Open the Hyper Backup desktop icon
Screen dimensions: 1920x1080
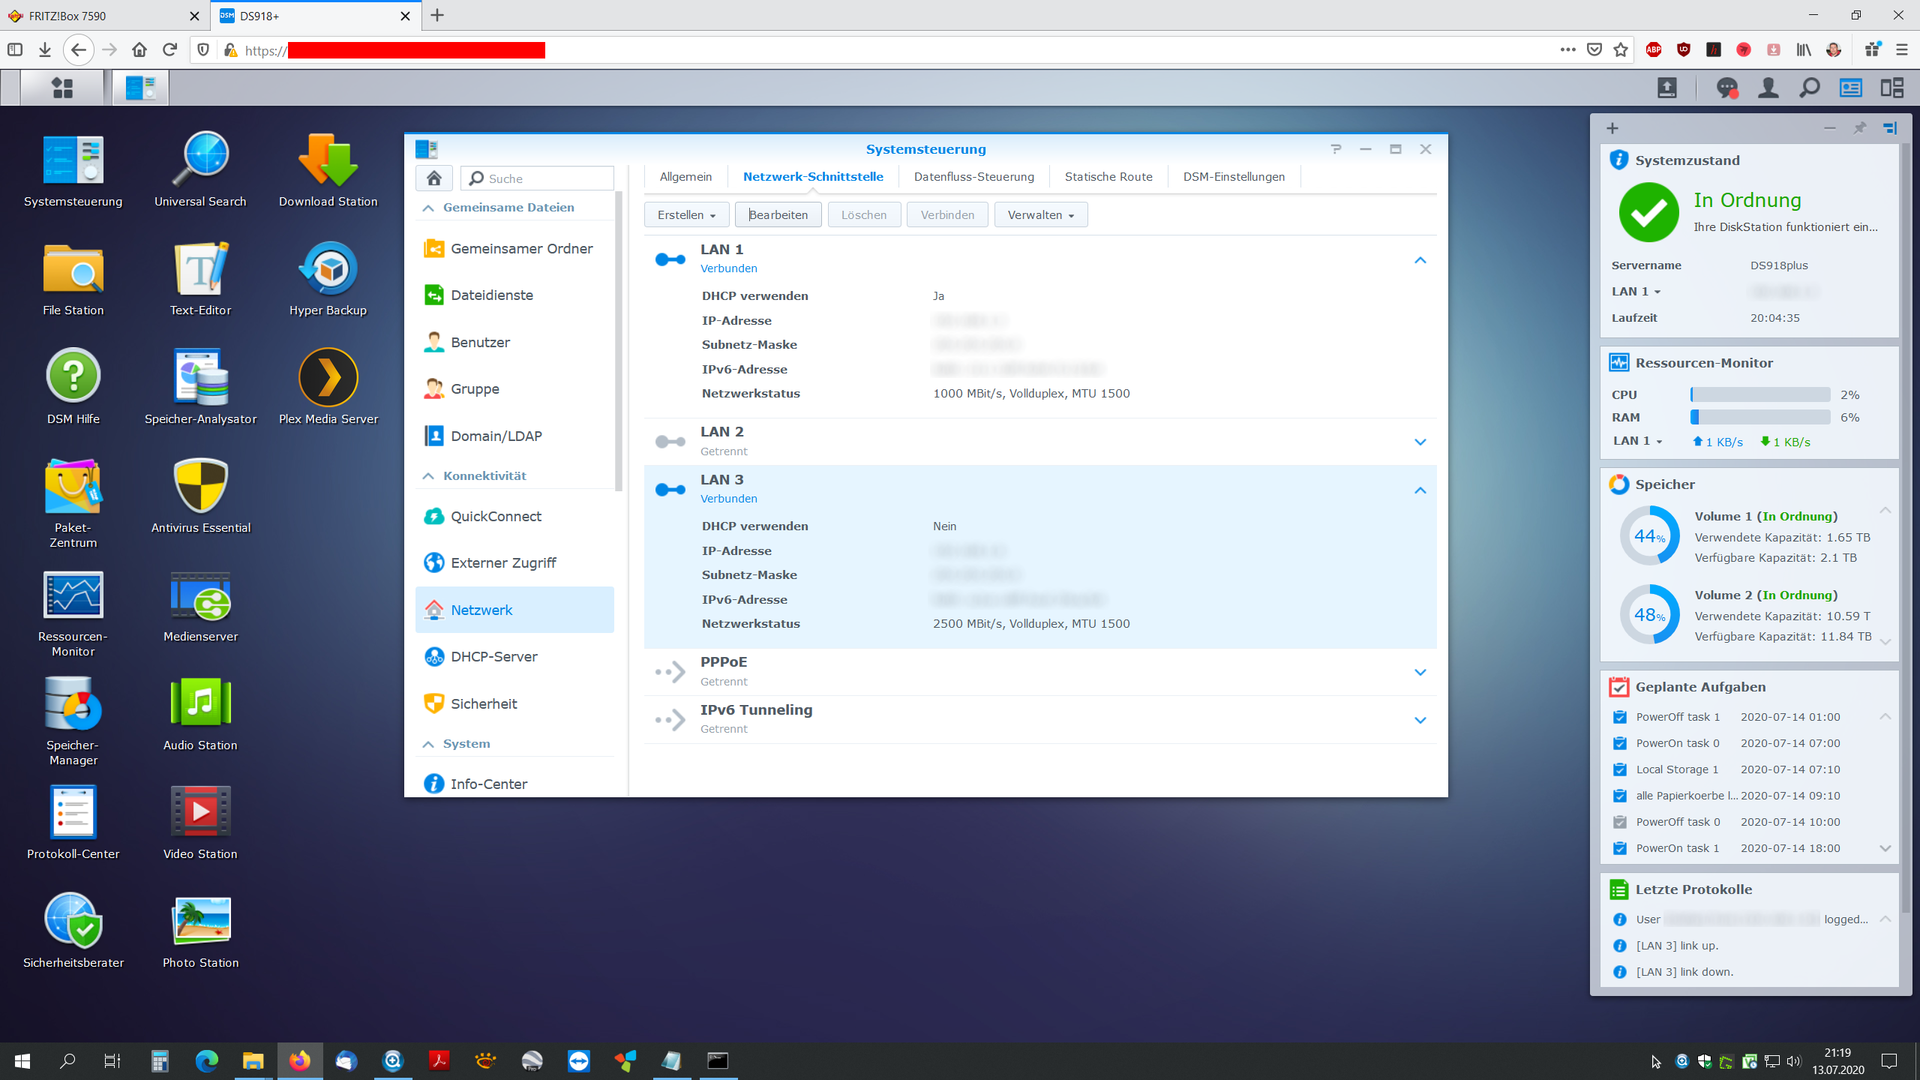coord(328,270)
